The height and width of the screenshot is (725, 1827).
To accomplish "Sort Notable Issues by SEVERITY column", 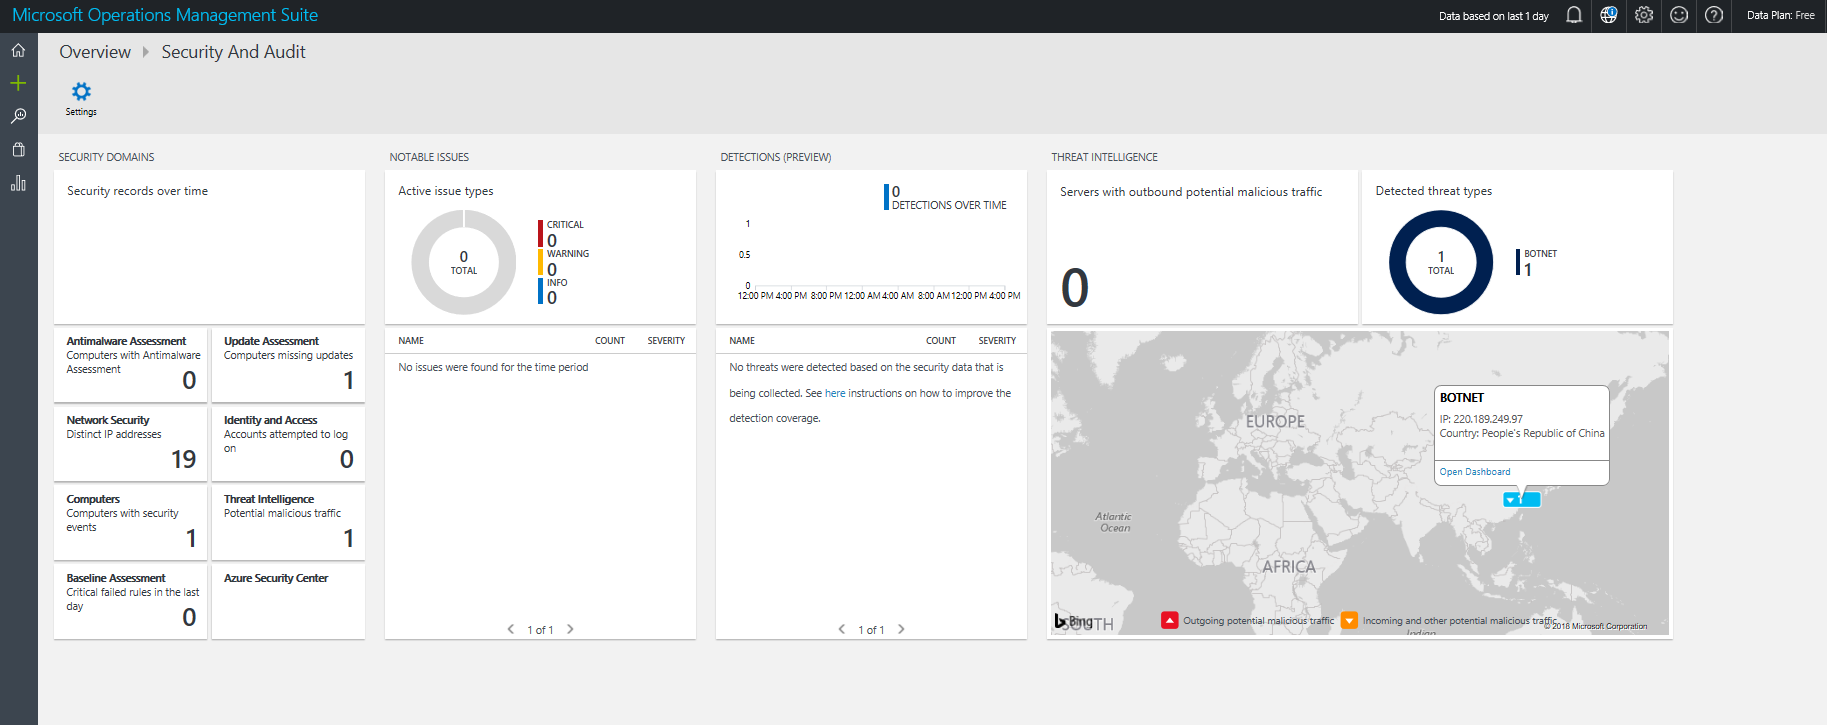I will (666, 341).
